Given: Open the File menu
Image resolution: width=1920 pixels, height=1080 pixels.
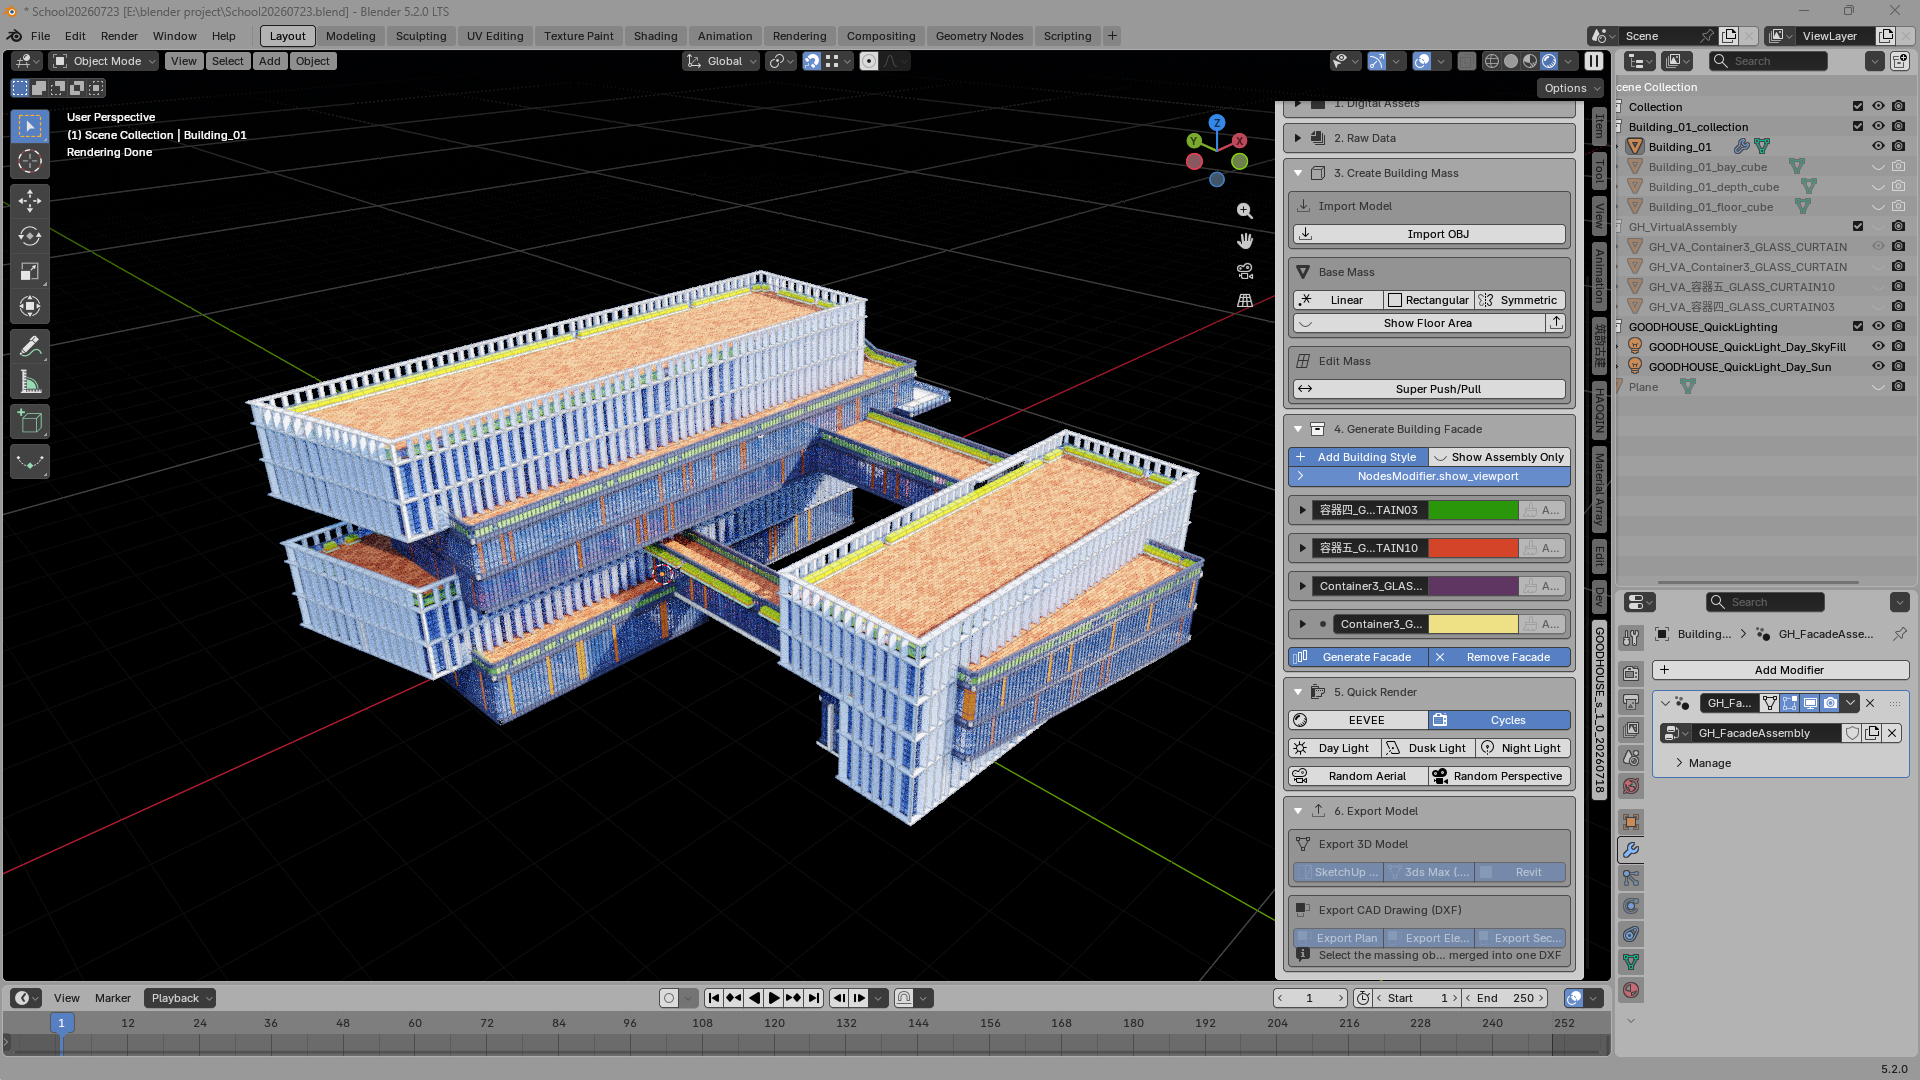Looking at the screenshot, I should pos(40,36).
